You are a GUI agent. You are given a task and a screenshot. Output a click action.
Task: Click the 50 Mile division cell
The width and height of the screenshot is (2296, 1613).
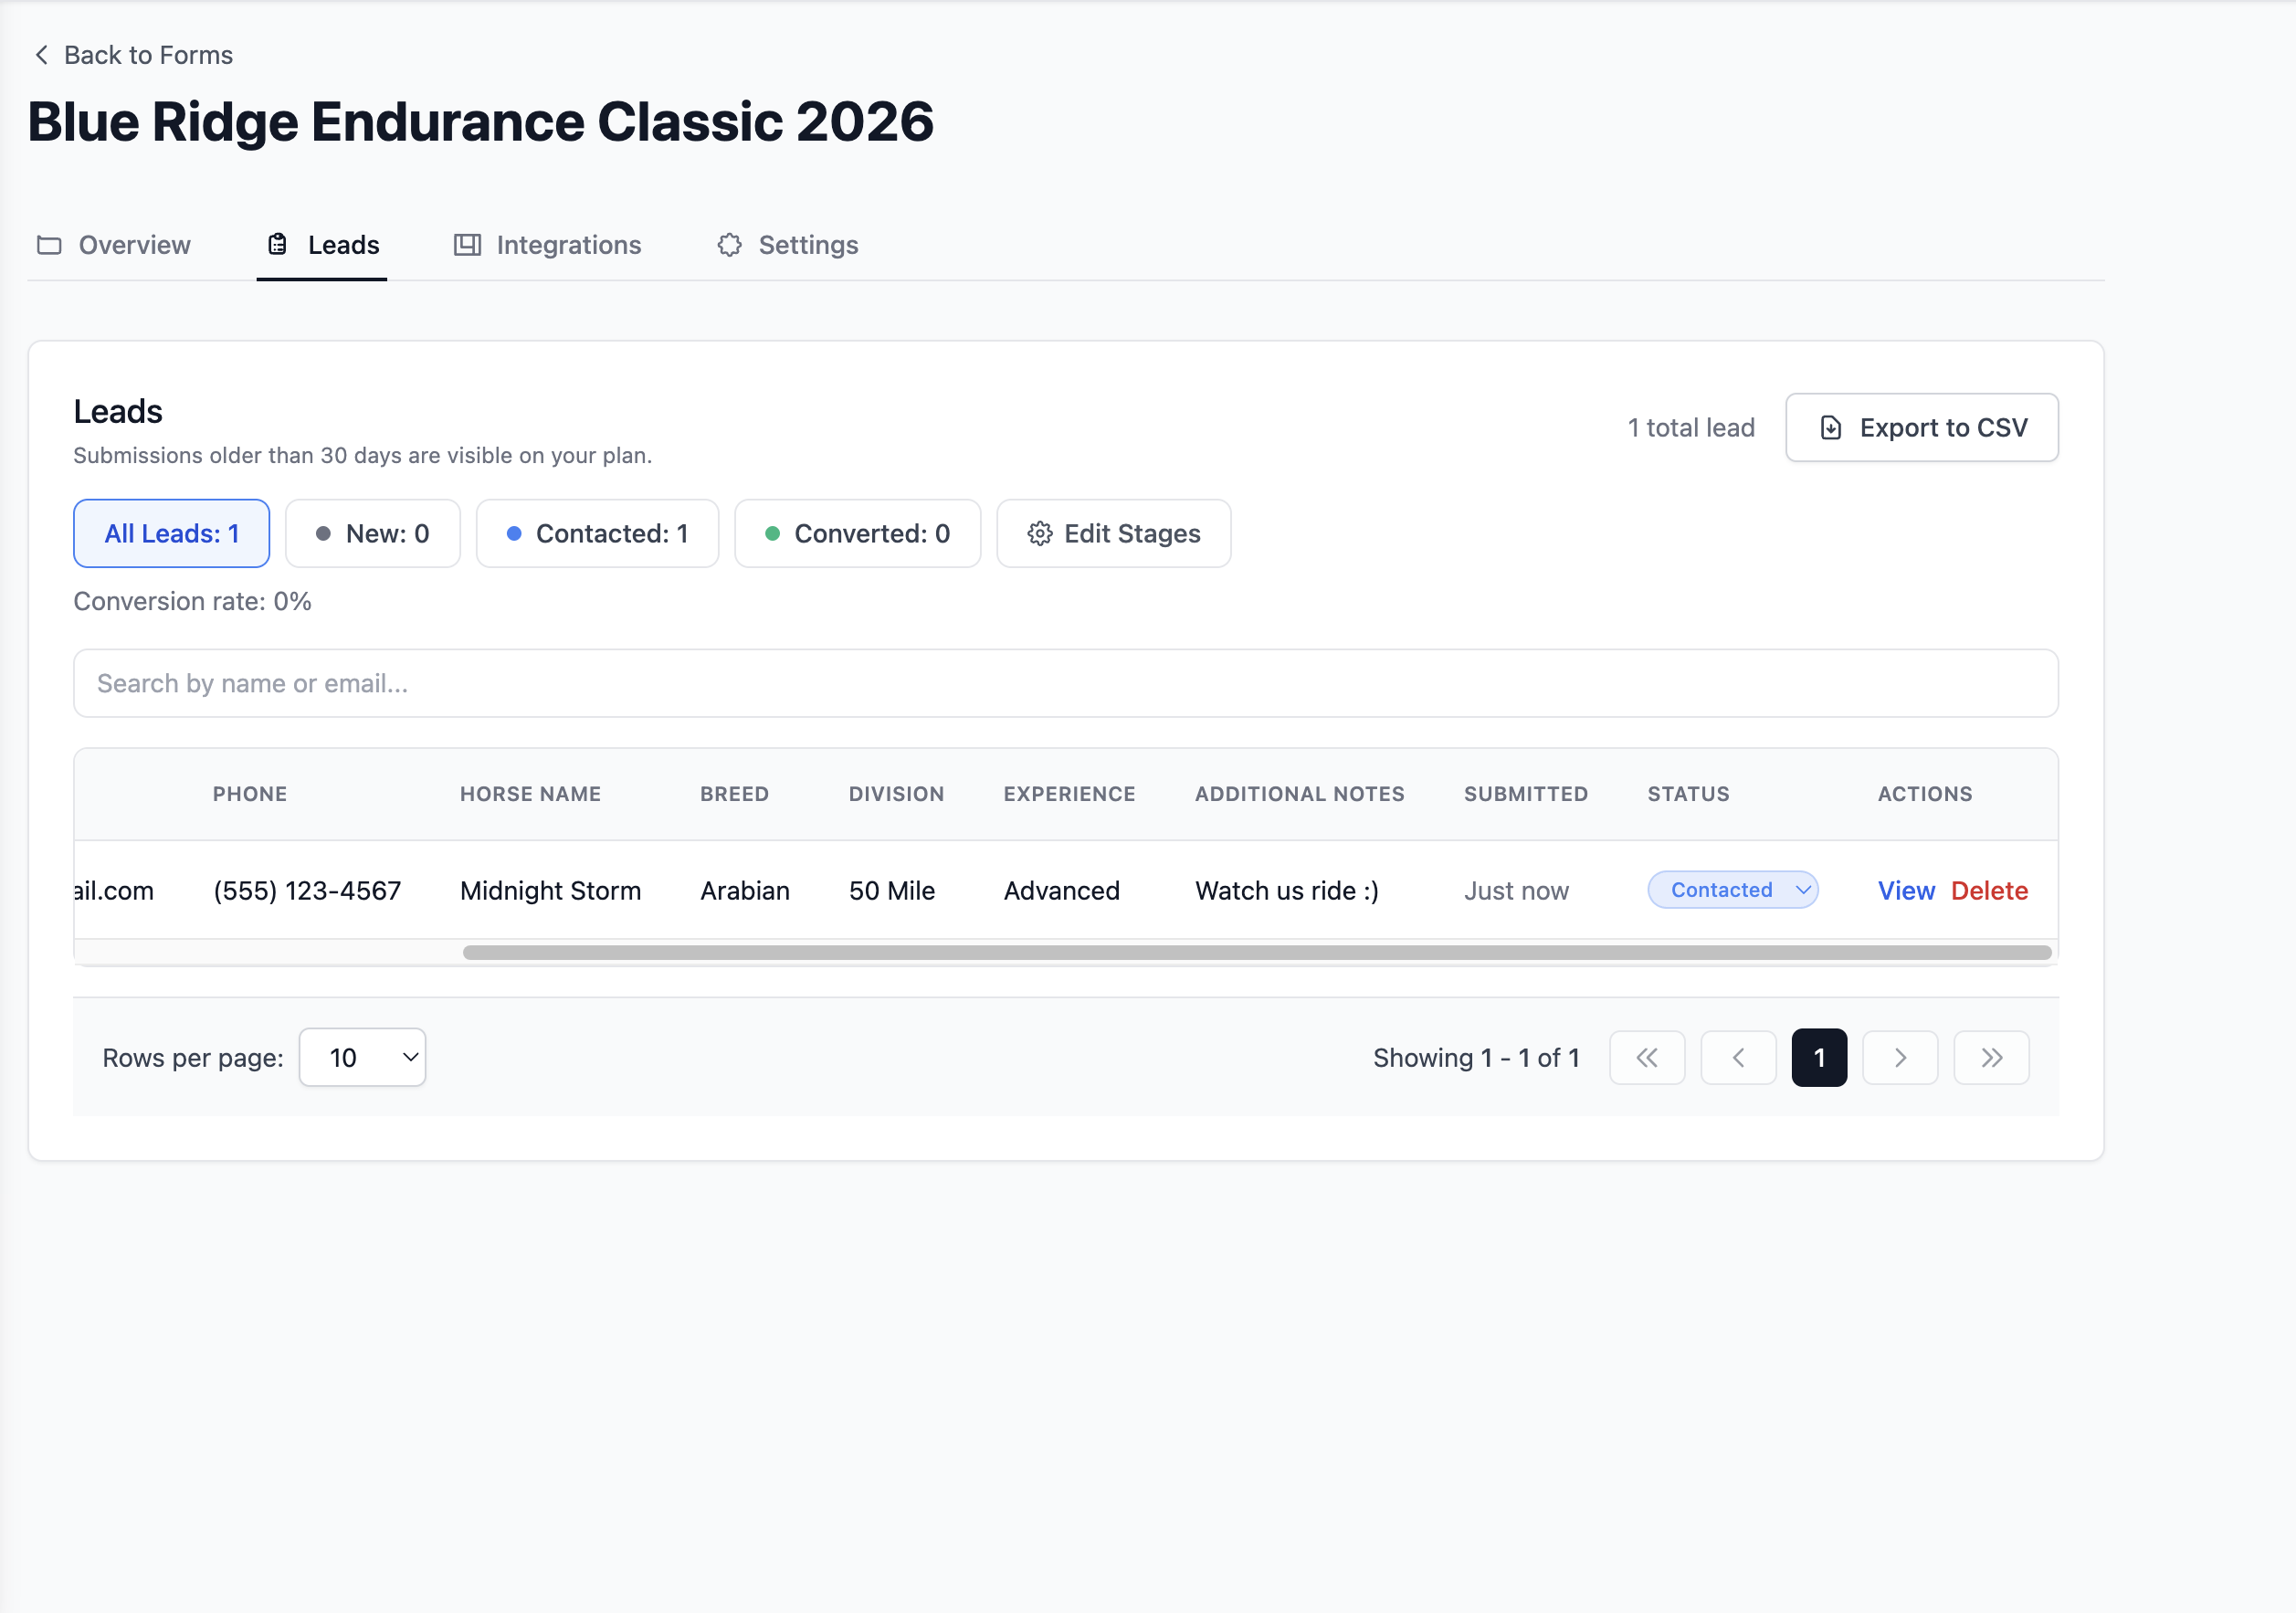coord(892,891)
